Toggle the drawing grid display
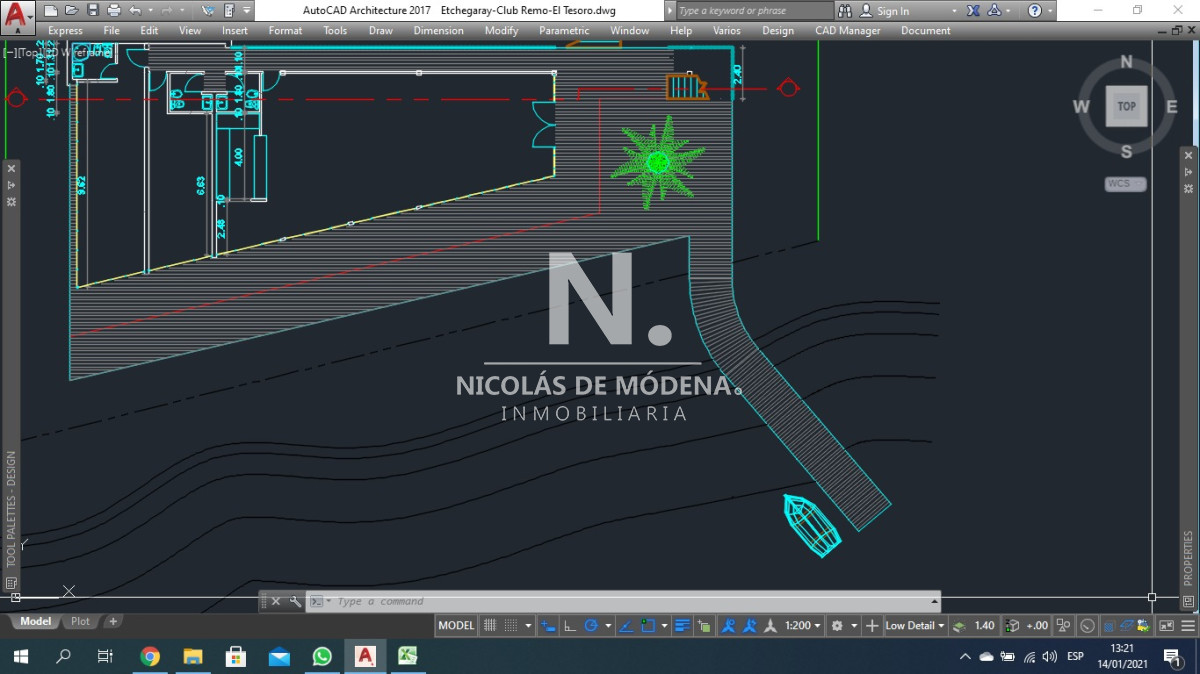This screenshot has height=674, width=1200. 490,626
